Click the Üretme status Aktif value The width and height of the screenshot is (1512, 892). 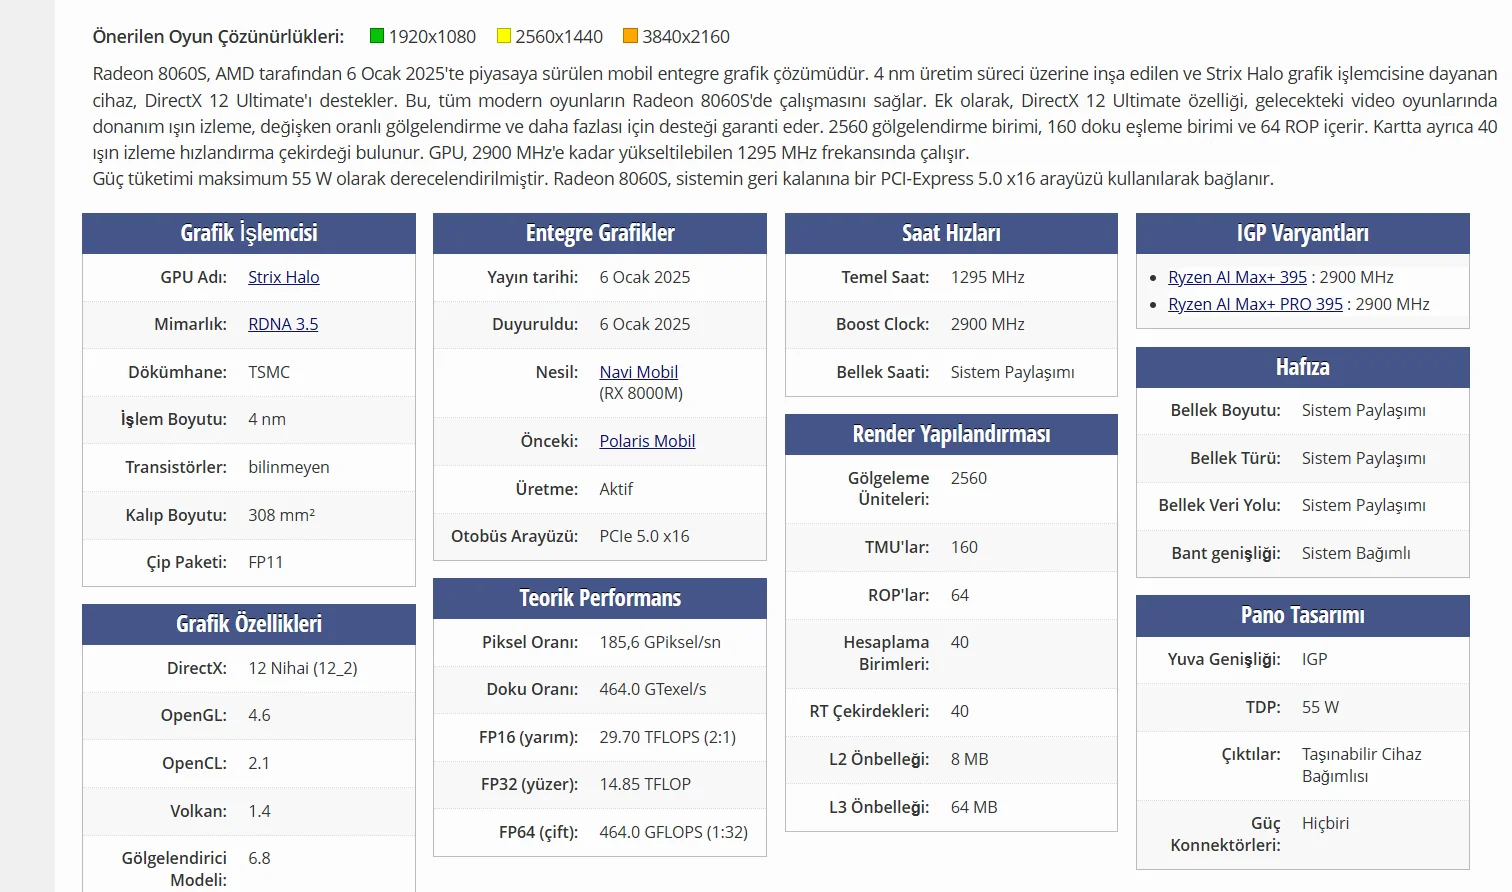tap(617, 489)
